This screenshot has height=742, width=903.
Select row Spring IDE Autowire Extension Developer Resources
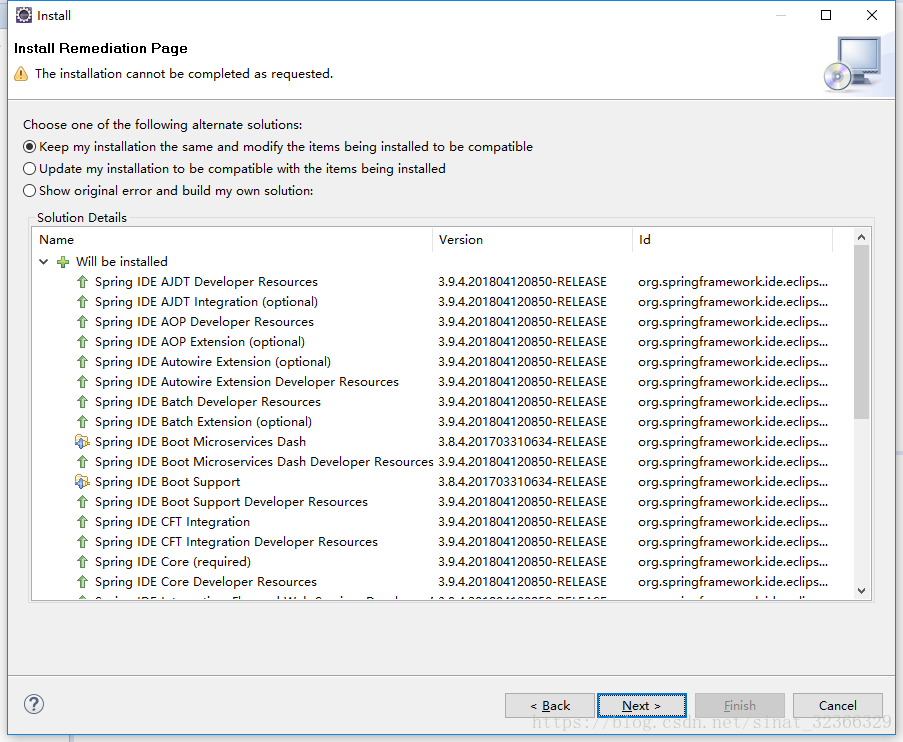point(442,382)
